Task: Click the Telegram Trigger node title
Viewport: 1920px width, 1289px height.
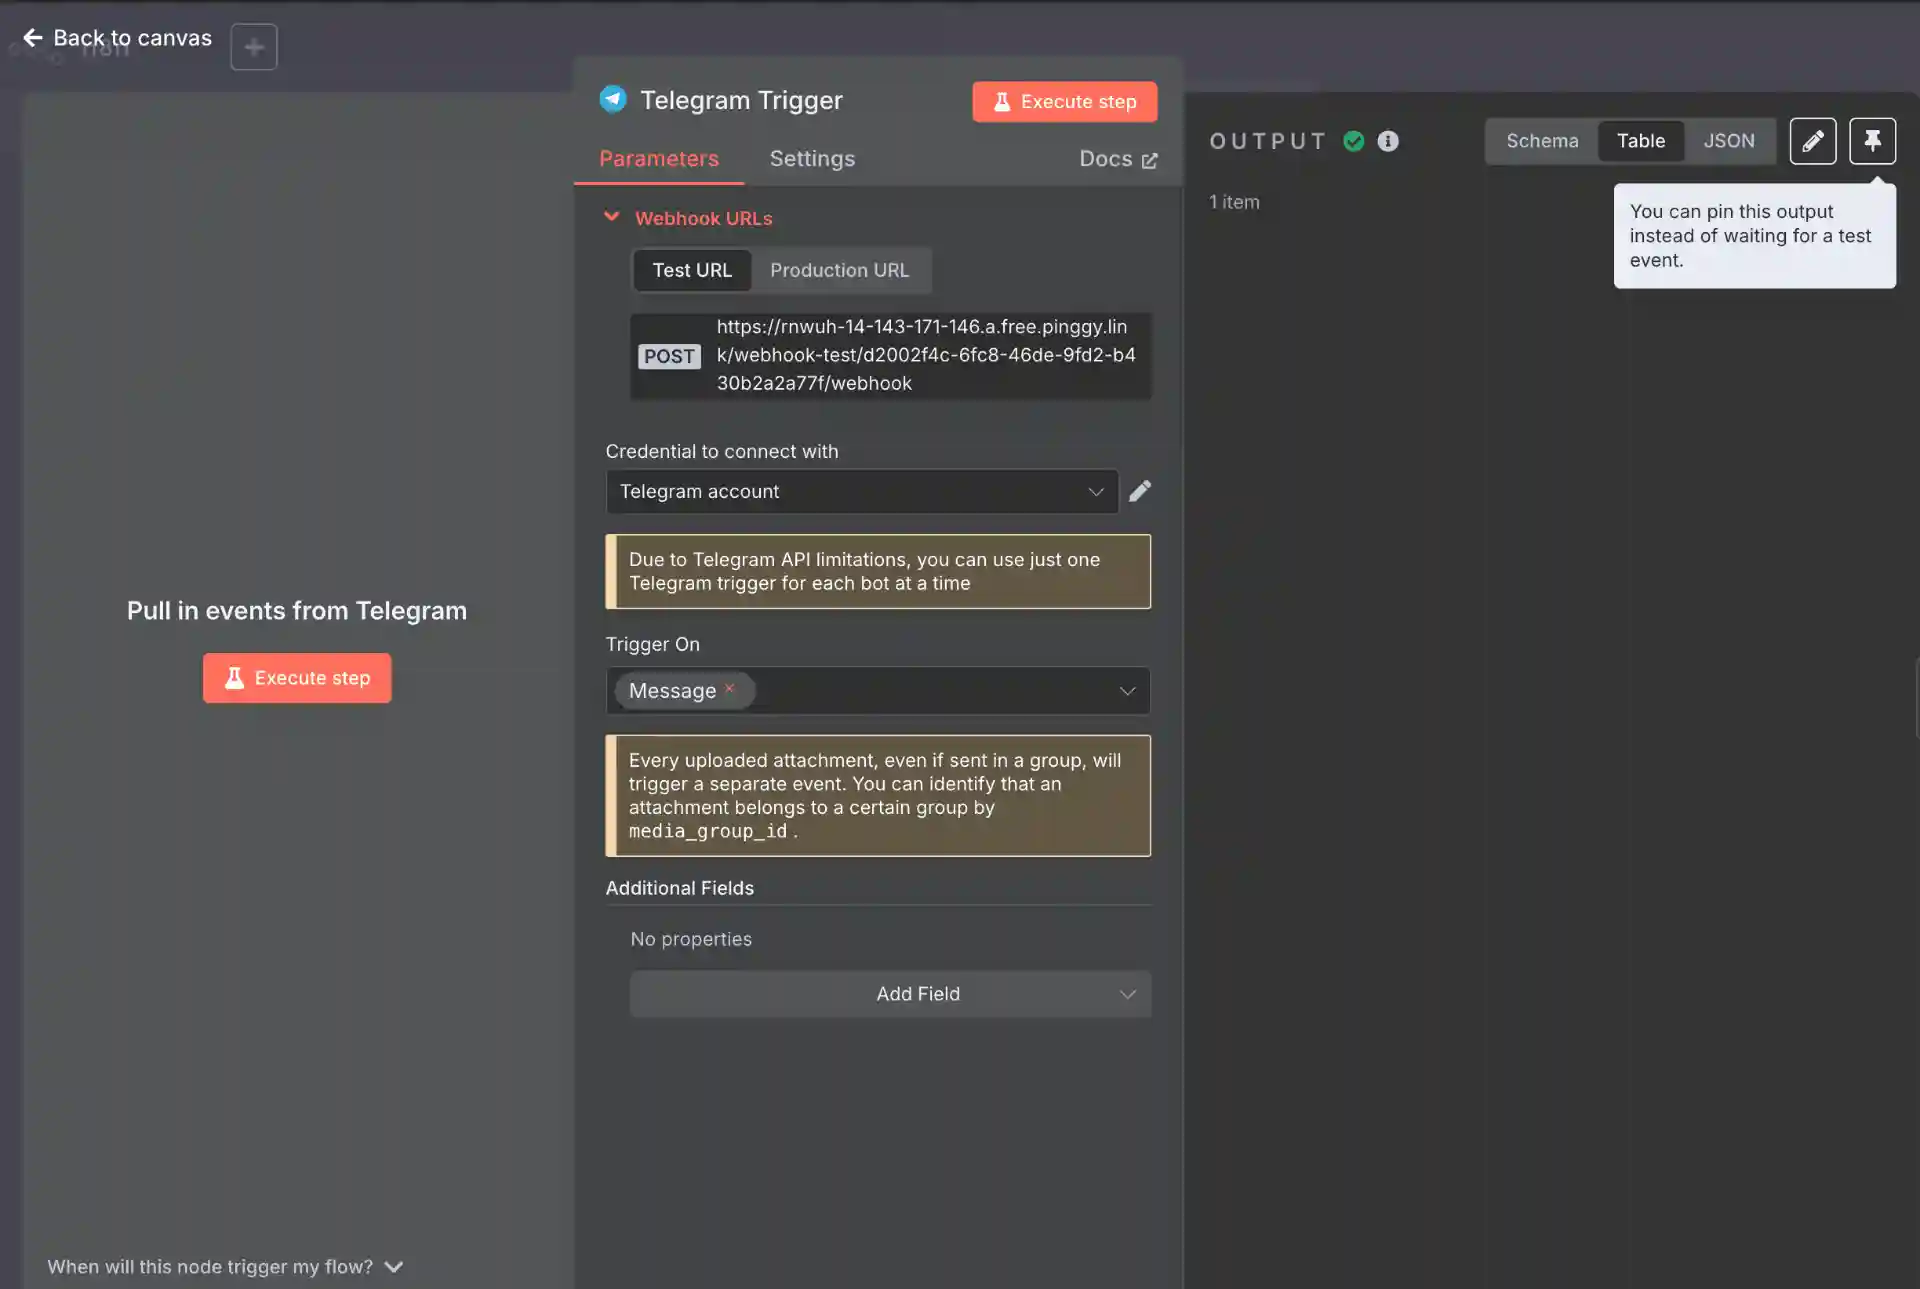Action: pyautogui.click(x=741, y=100)
